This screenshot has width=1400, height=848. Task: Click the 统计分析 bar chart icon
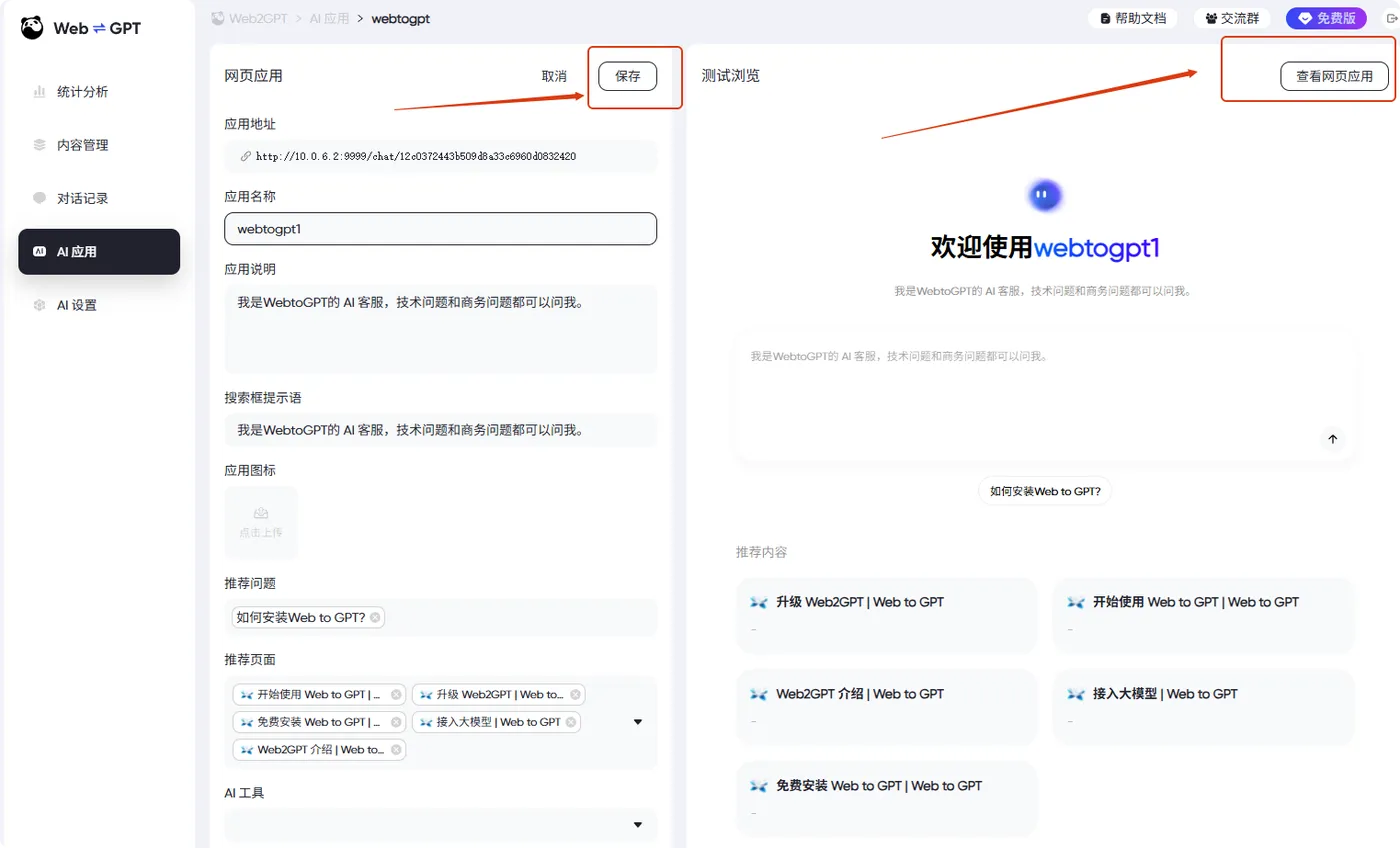[x=39, y=92]
